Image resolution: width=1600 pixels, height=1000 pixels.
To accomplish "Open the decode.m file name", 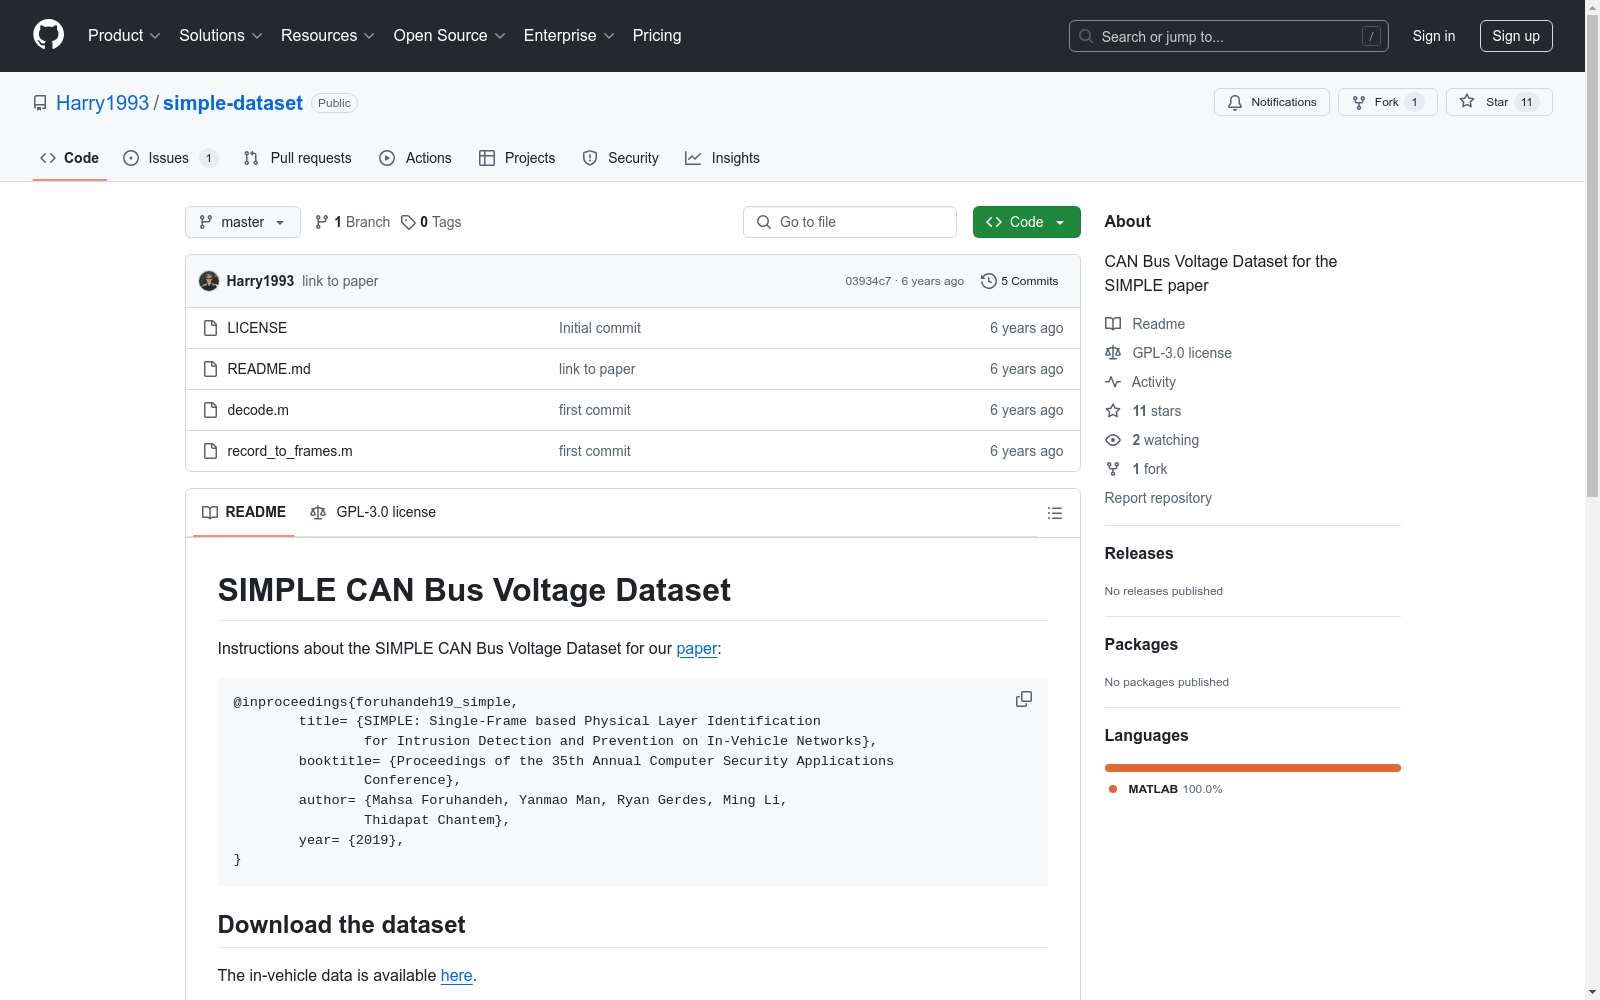I will click(x=258, y=410).
